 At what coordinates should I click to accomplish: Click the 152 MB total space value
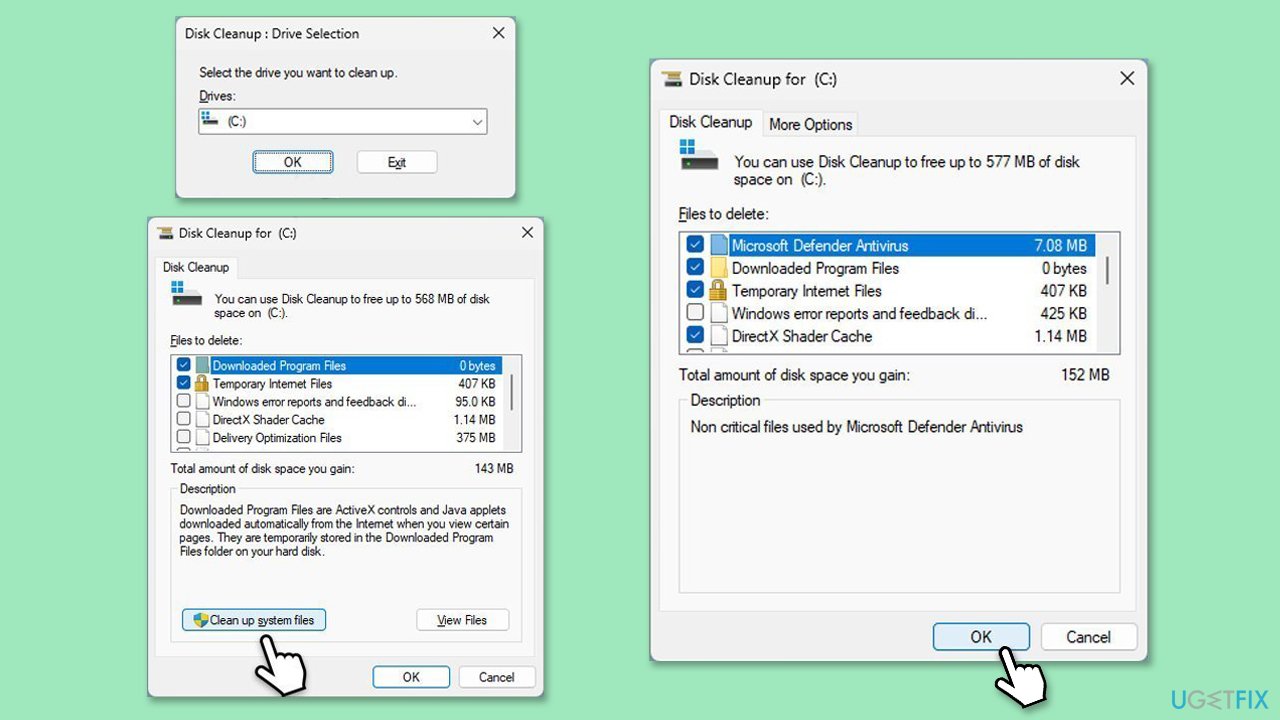coord(1085,375)
